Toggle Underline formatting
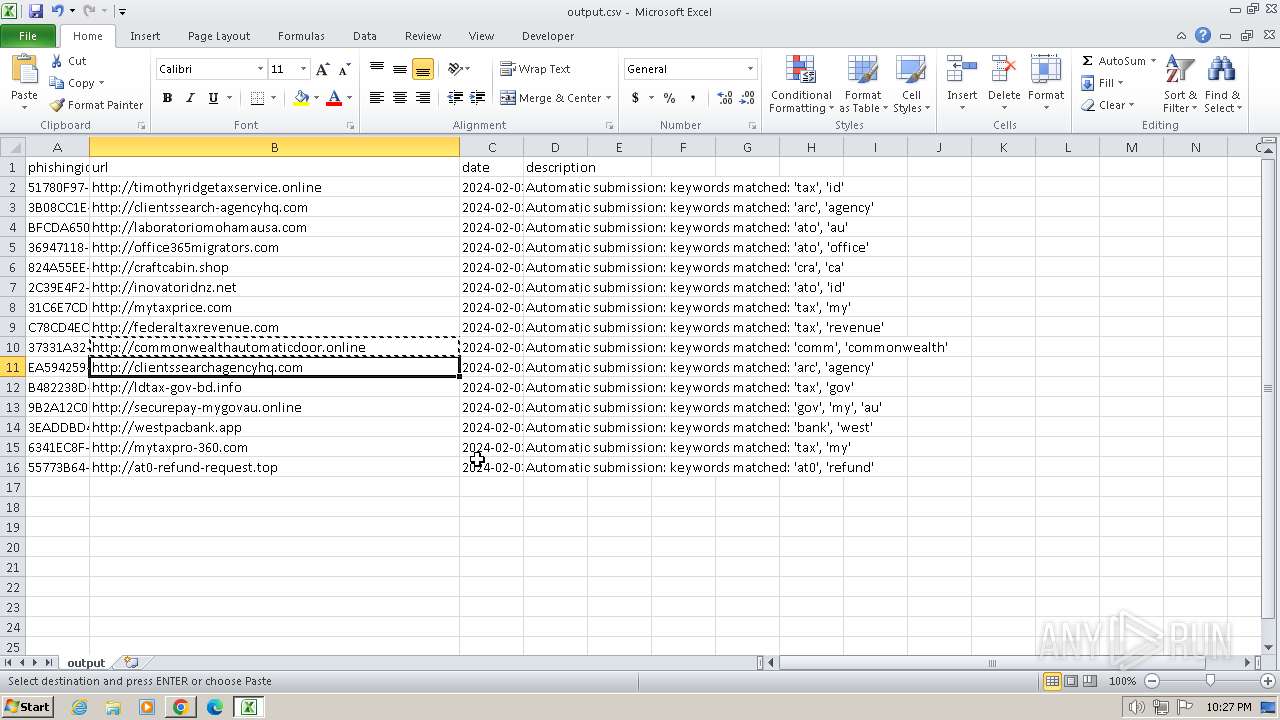Viewport: 1280px width, 720px height. tap(213, 98)
